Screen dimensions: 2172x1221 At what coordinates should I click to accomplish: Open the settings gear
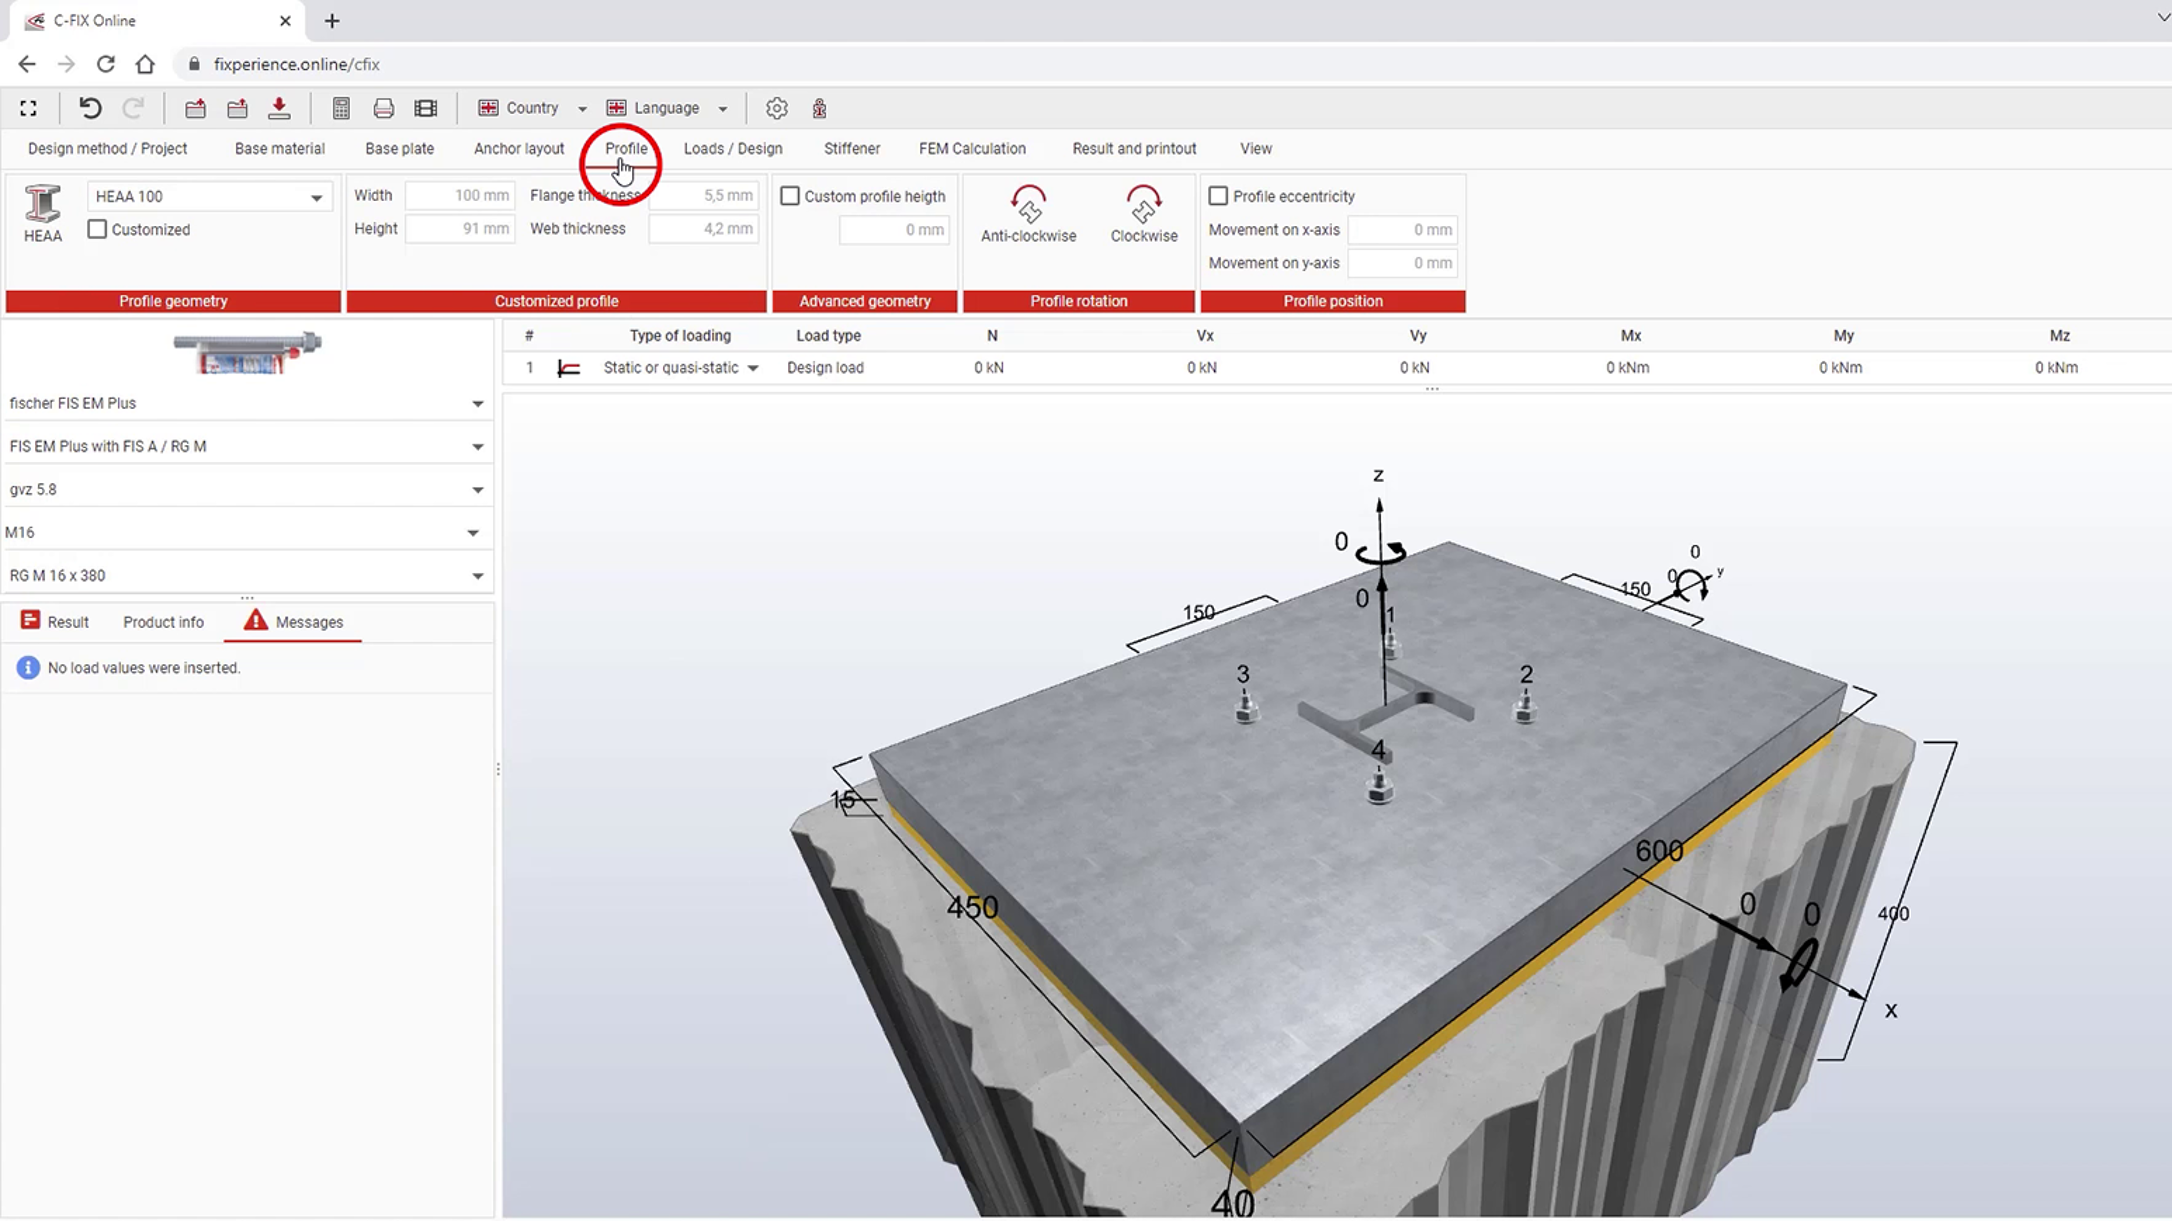tap(776, 108)
